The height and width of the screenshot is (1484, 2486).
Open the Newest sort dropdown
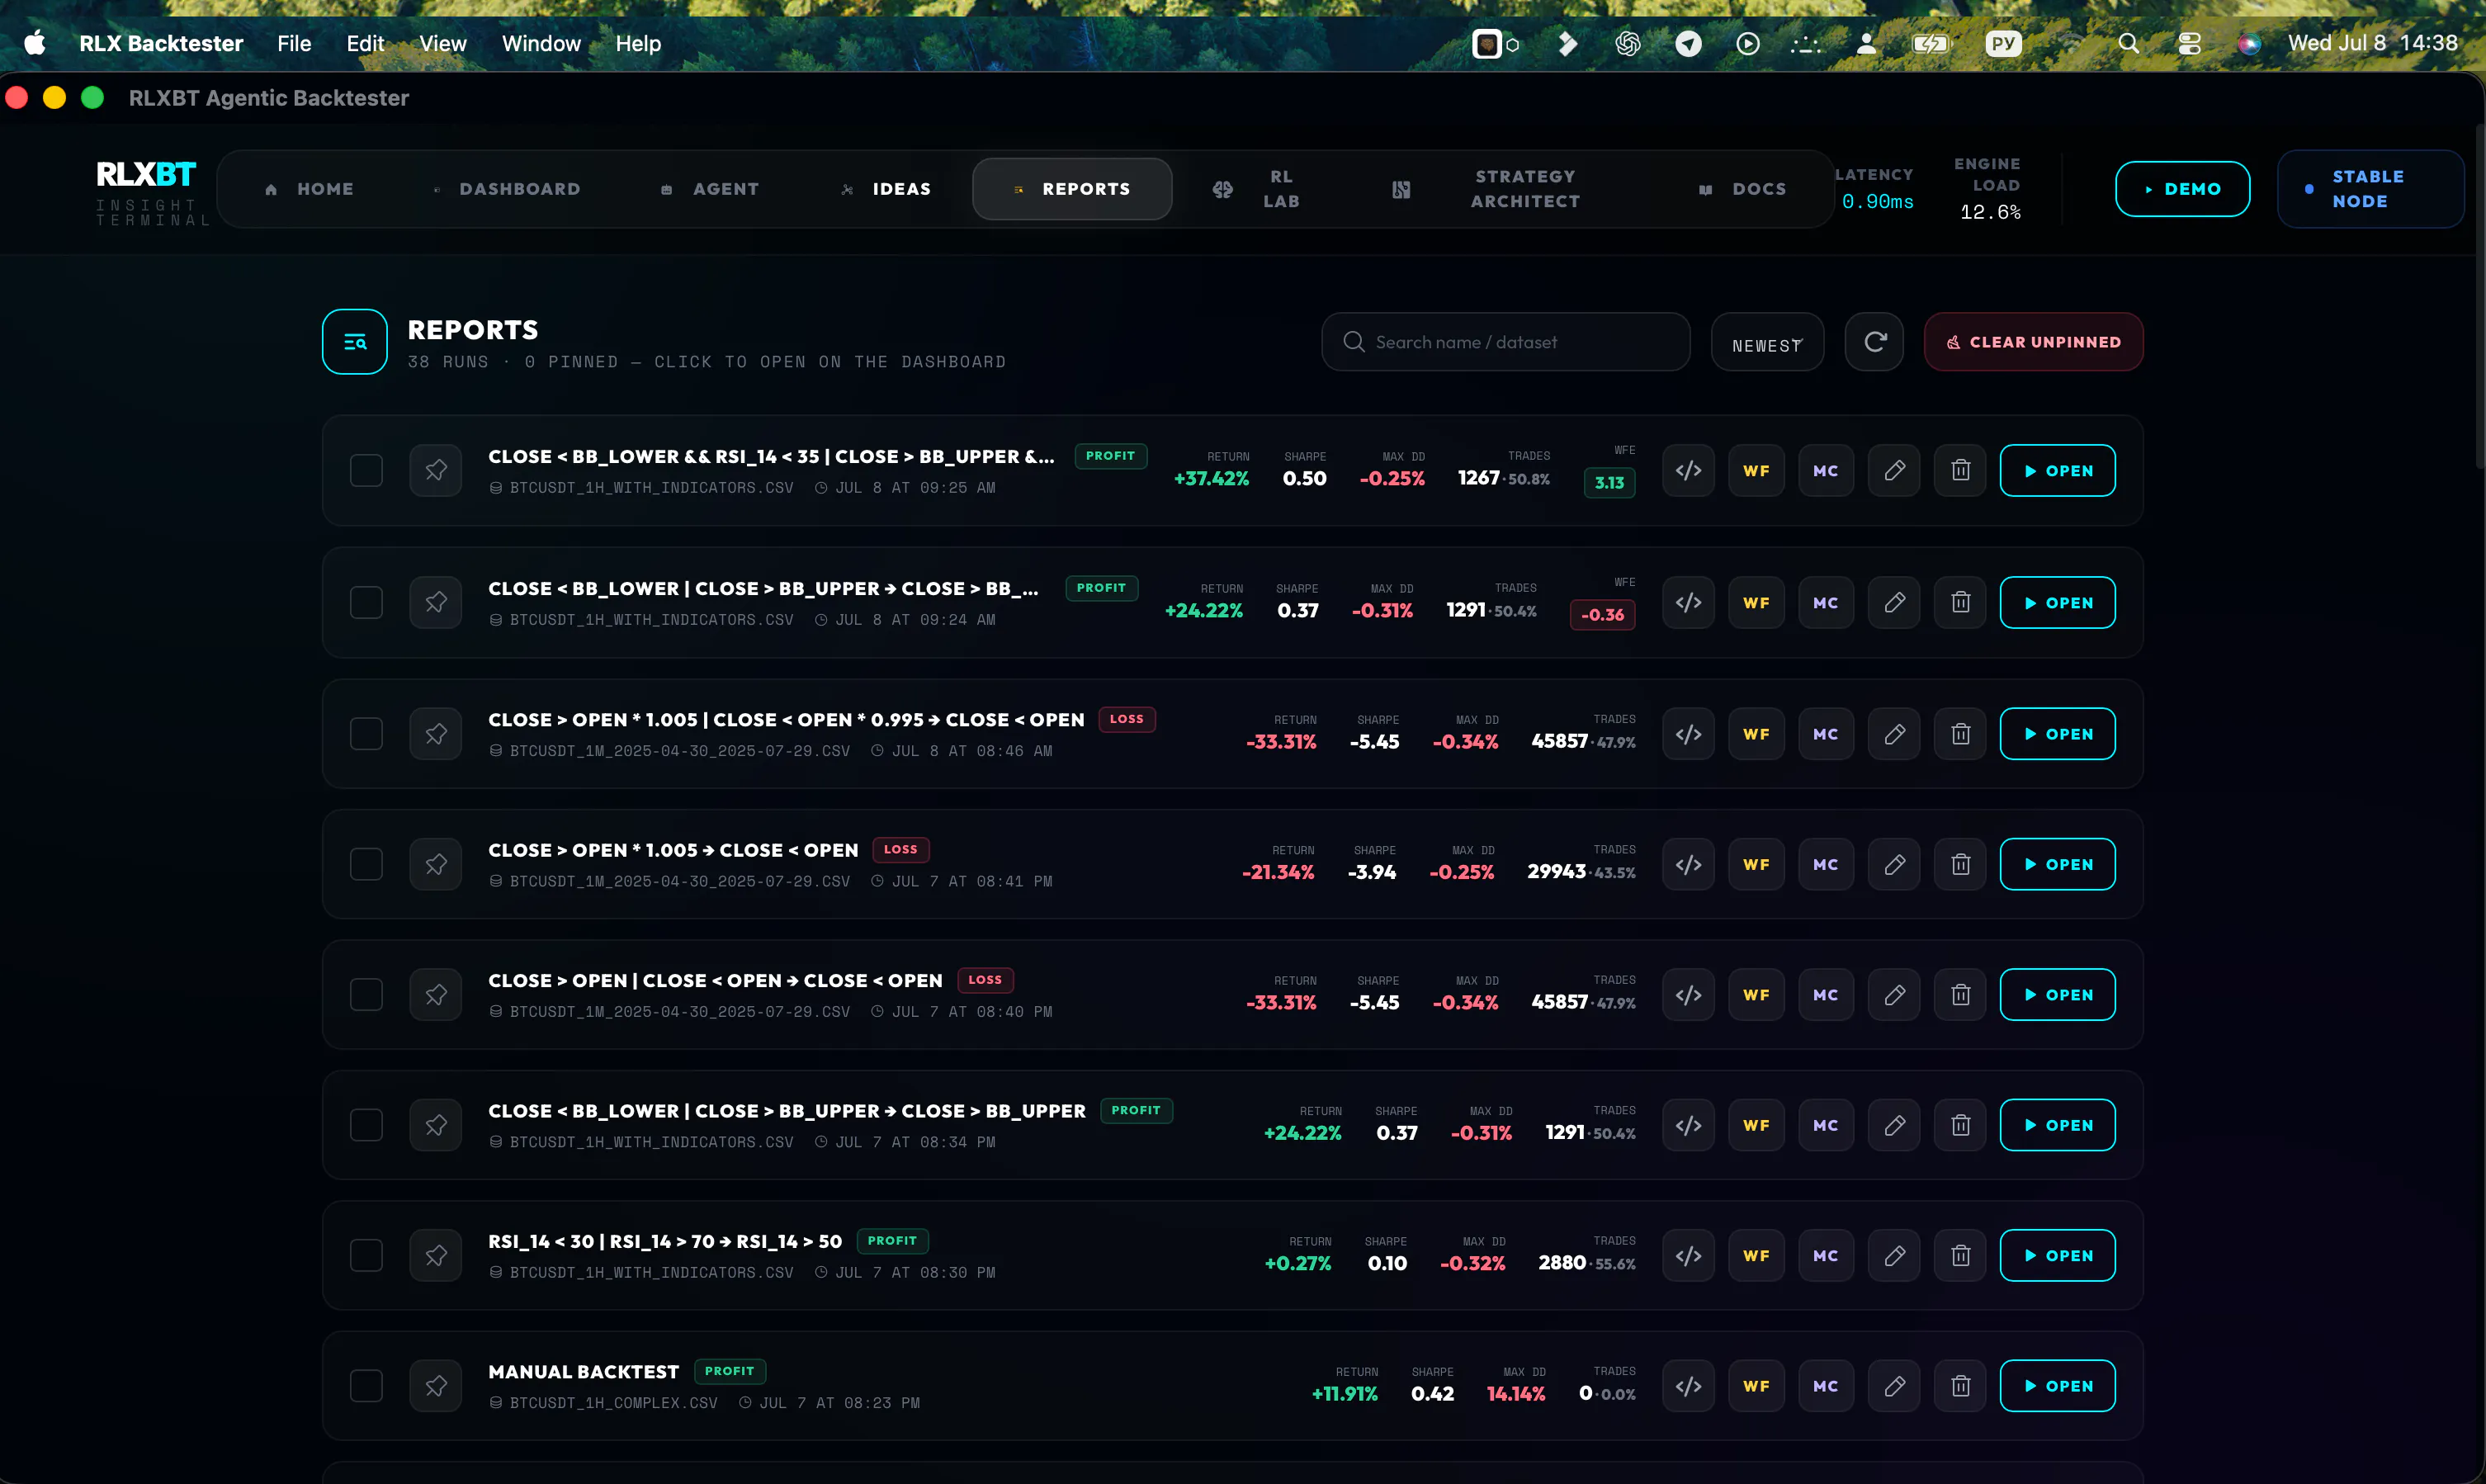1767,342
